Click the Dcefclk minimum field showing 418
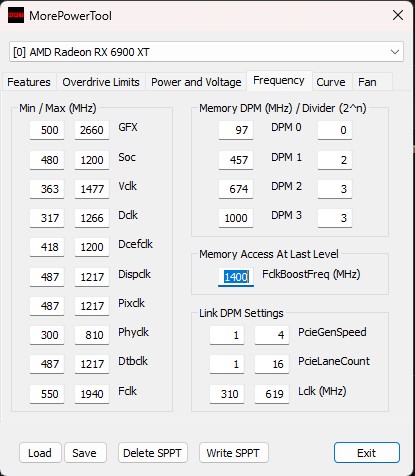 tap(47, 247)
